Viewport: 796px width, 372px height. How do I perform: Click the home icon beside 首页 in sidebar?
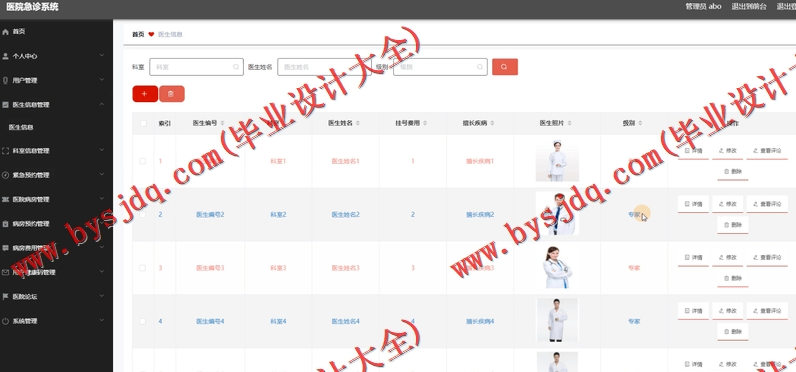pos(6,31)
